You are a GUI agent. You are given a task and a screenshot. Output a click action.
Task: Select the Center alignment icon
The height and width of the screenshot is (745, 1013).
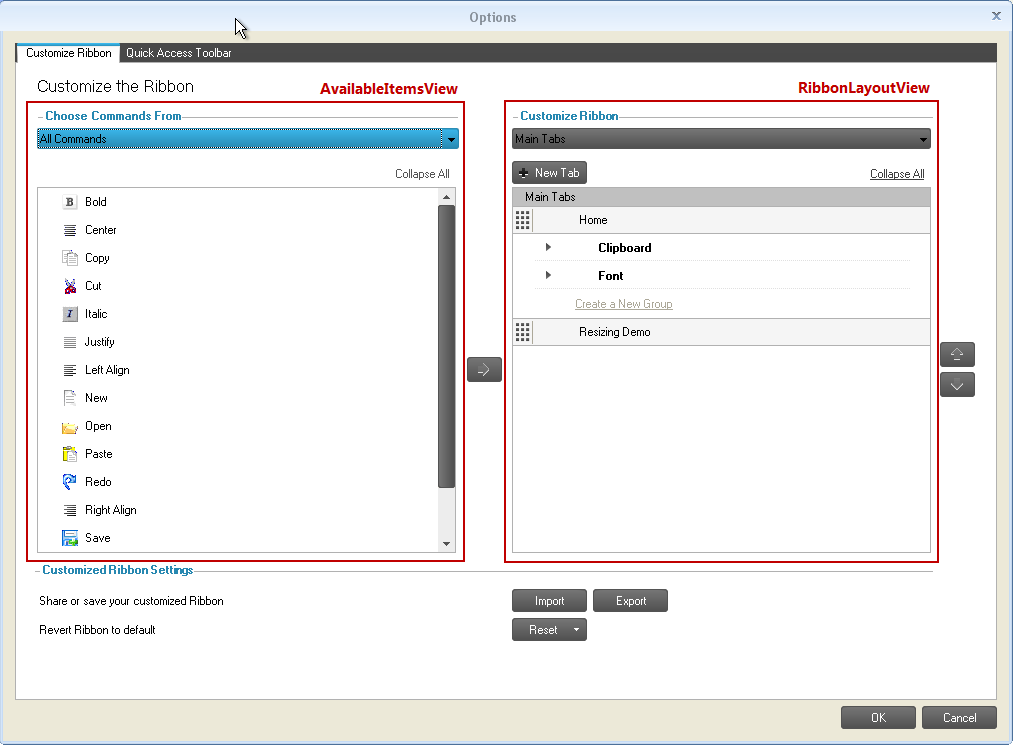coord(68,229)
